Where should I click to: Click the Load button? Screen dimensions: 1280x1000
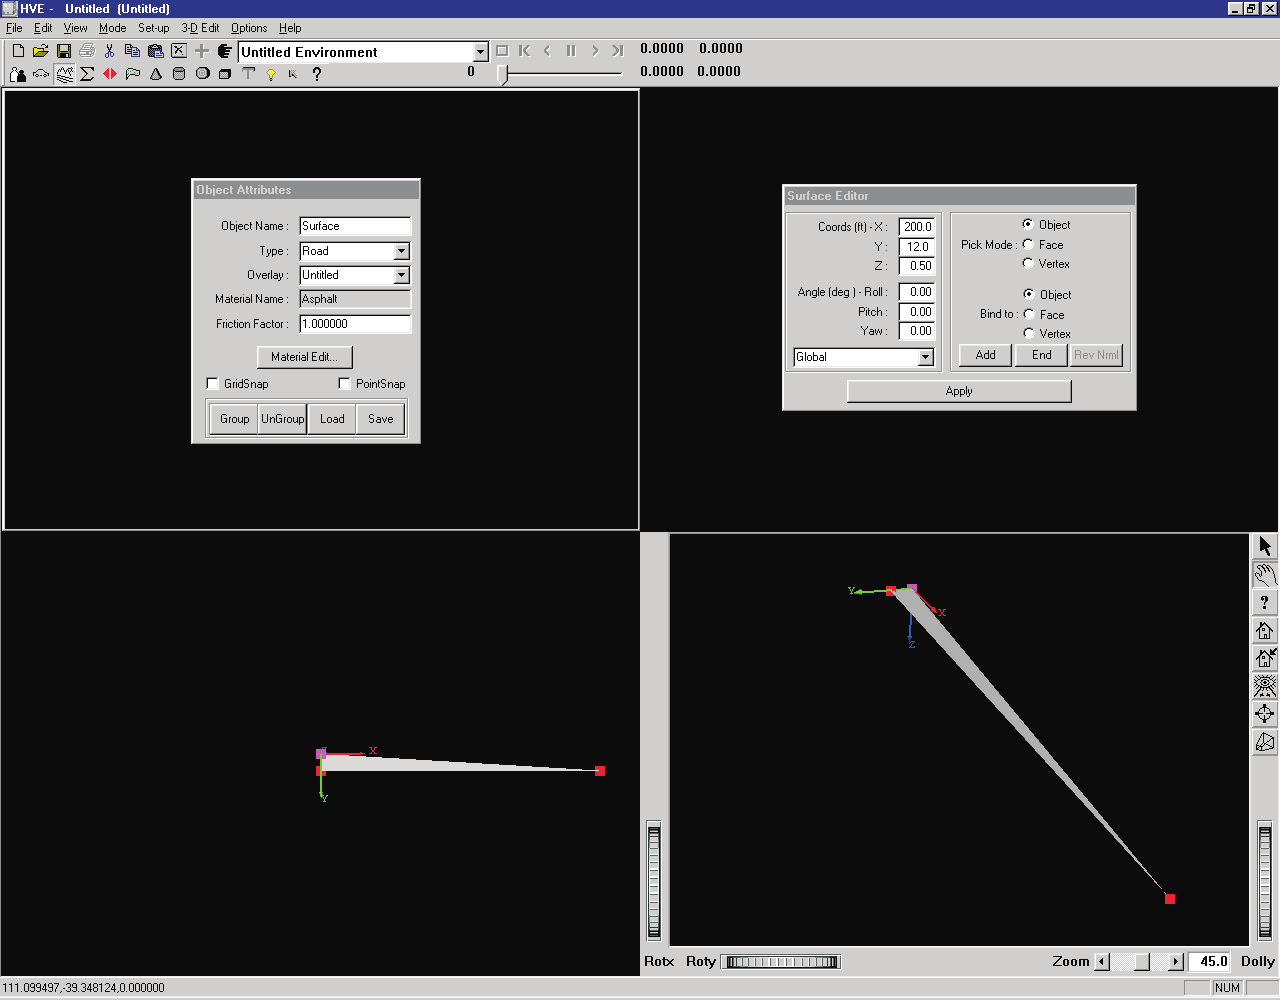tap(332, 419)
